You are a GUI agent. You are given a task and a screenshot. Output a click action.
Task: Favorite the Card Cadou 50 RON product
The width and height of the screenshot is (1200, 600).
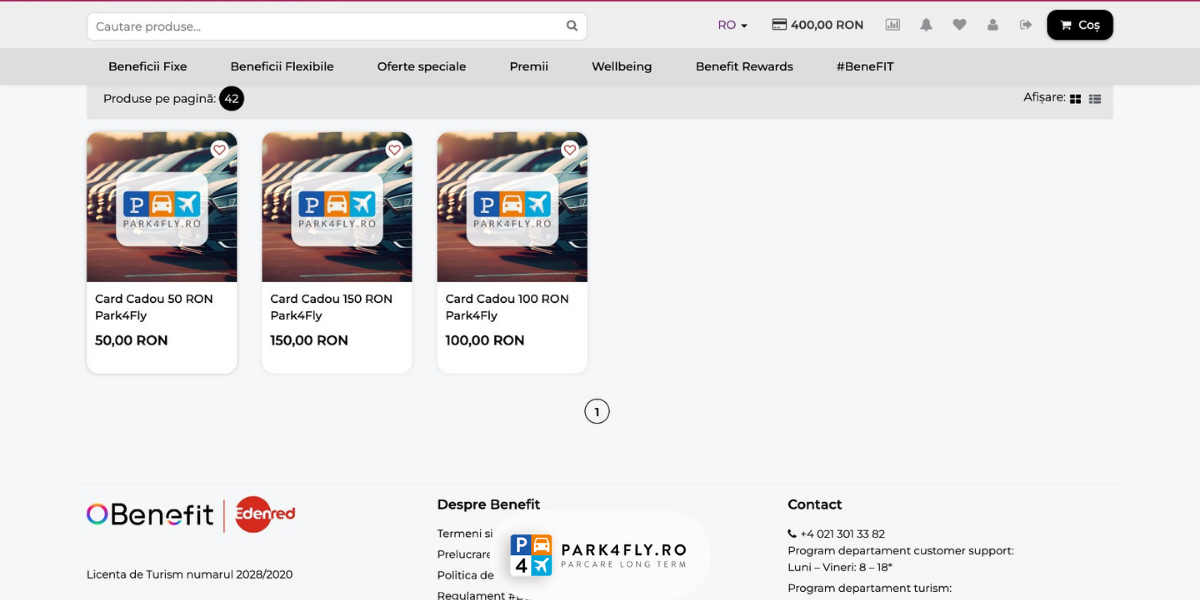(219, 150)
